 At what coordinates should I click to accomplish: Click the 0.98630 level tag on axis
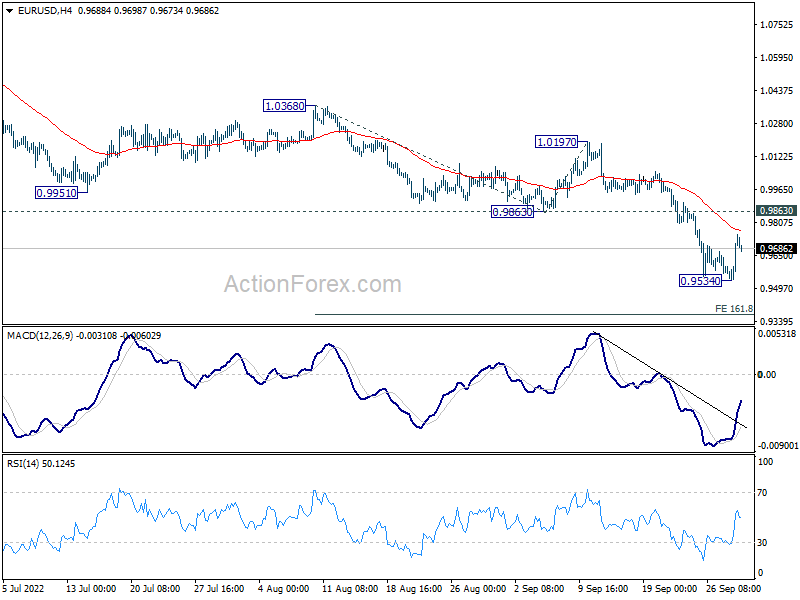(x=777, y=211)
